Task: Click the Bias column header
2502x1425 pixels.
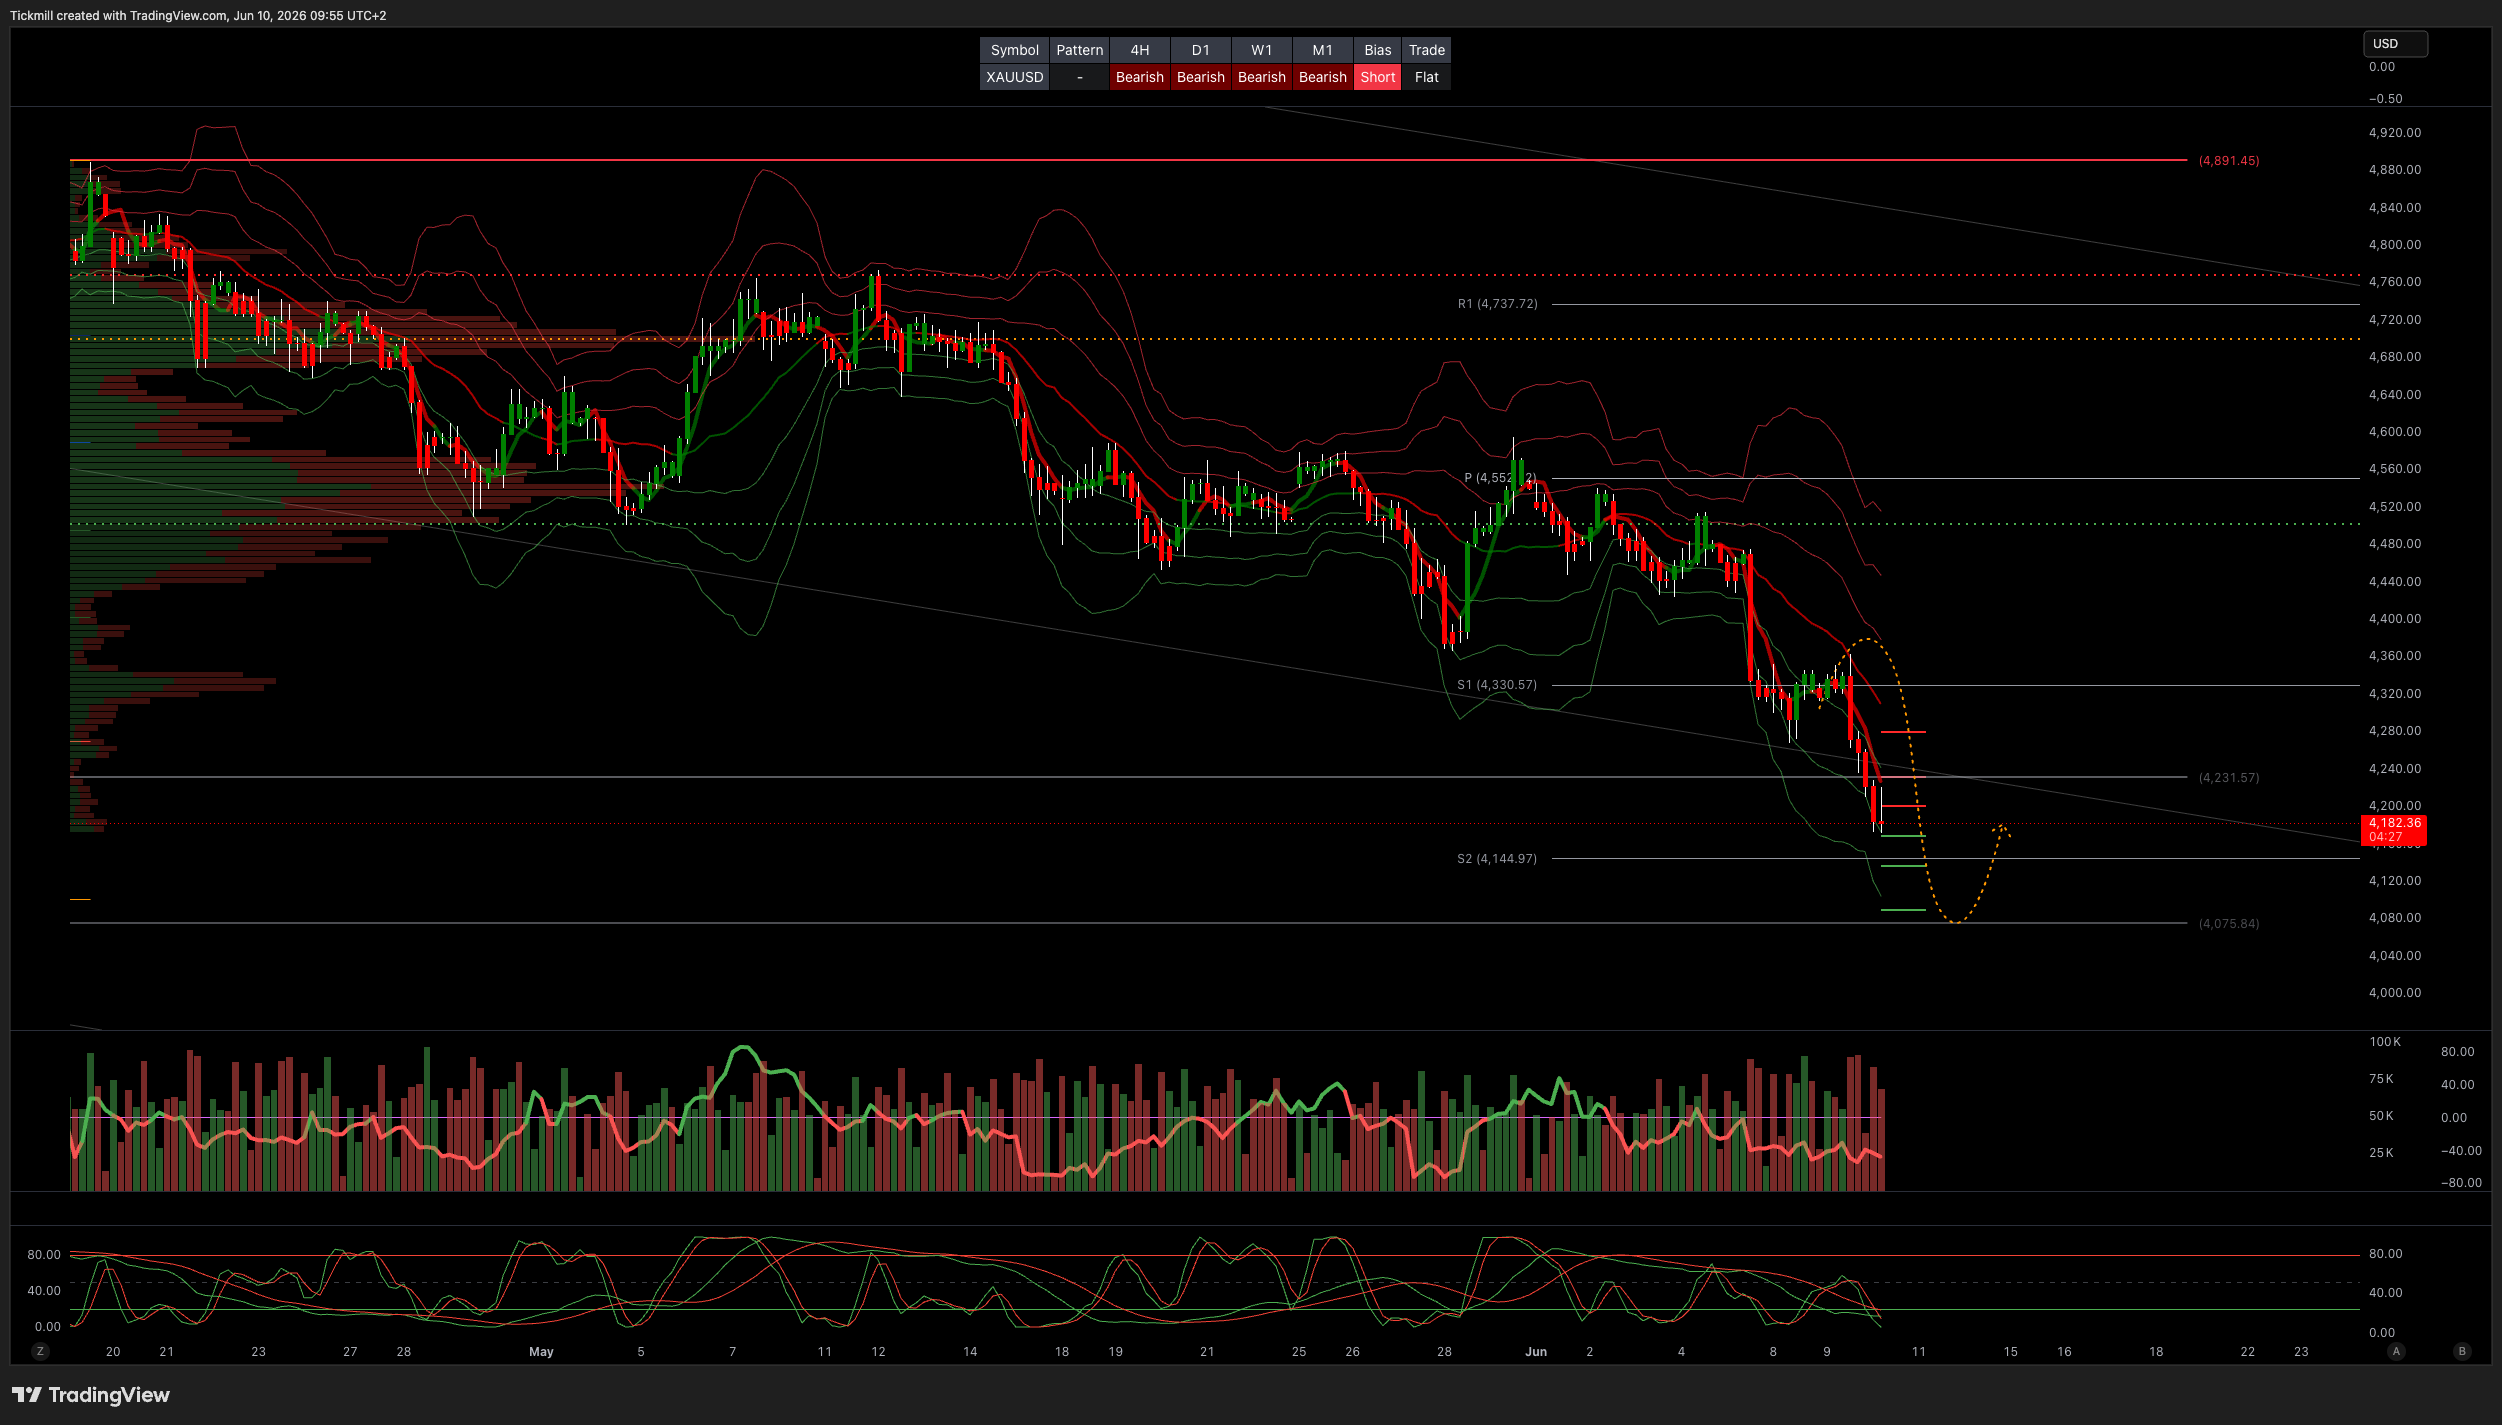Action: tap(1377, 50)
